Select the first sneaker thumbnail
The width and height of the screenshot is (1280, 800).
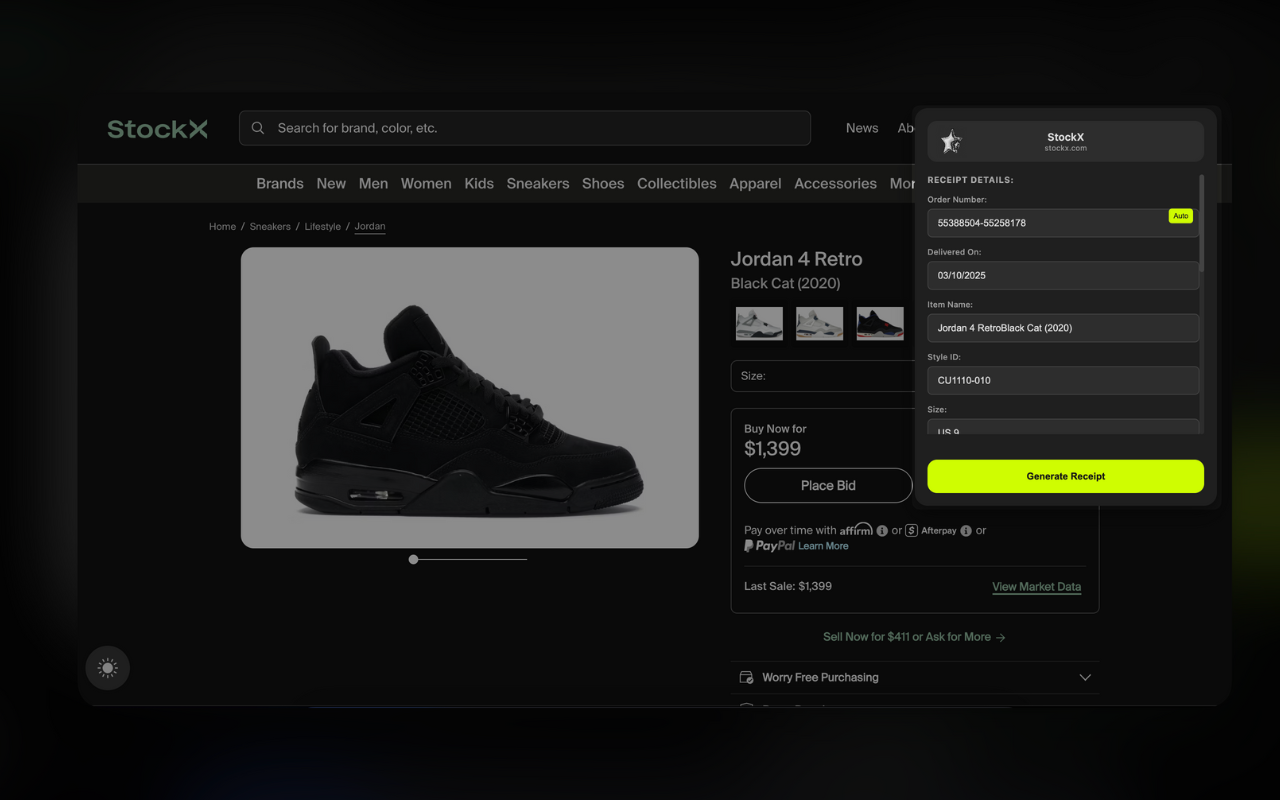759,323
